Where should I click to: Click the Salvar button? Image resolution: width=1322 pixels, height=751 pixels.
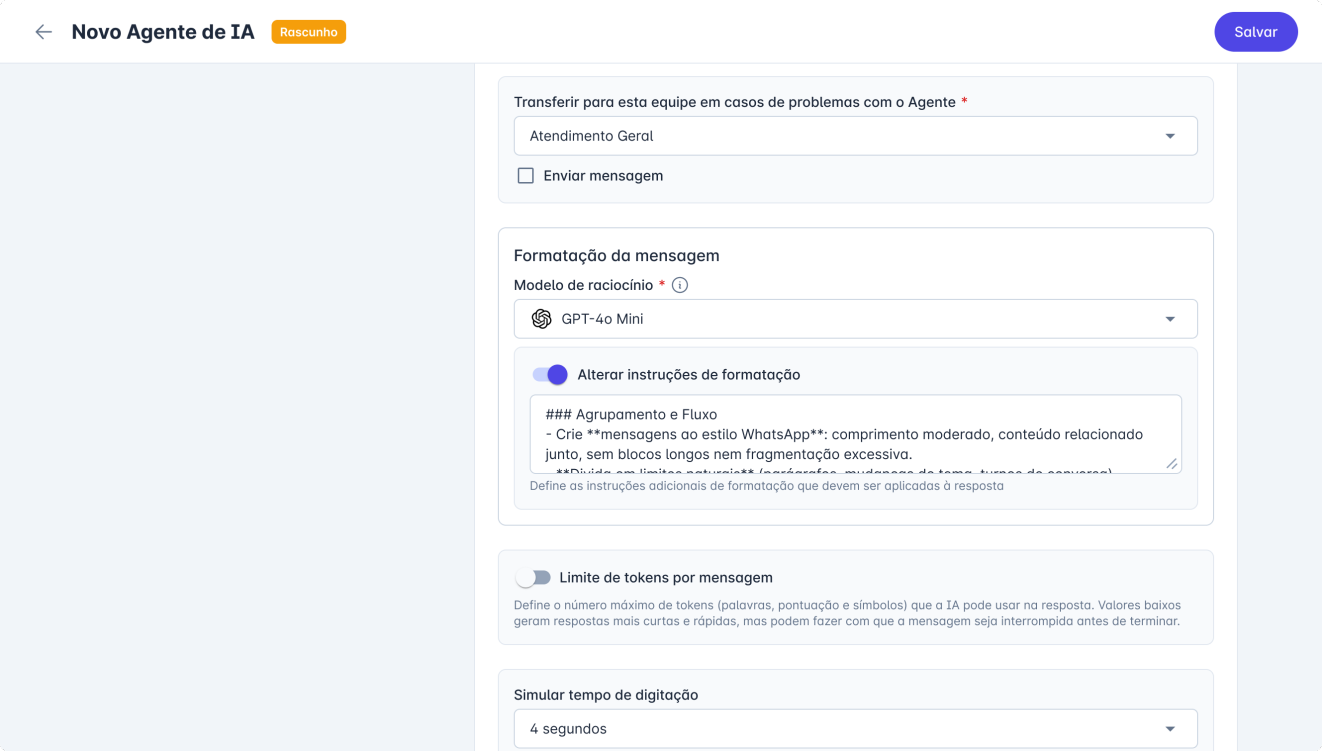point(1255,31)
